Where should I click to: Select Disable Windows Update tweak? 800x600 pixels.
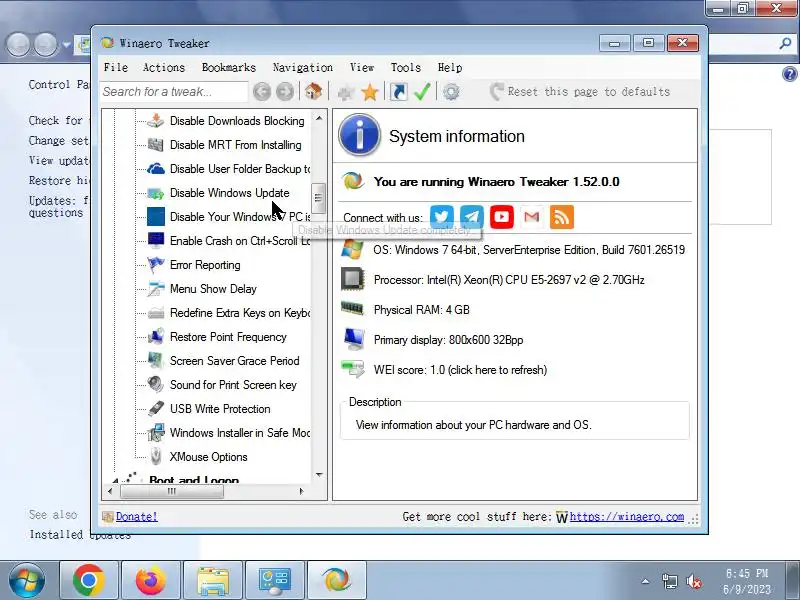(x=230, y=193)
